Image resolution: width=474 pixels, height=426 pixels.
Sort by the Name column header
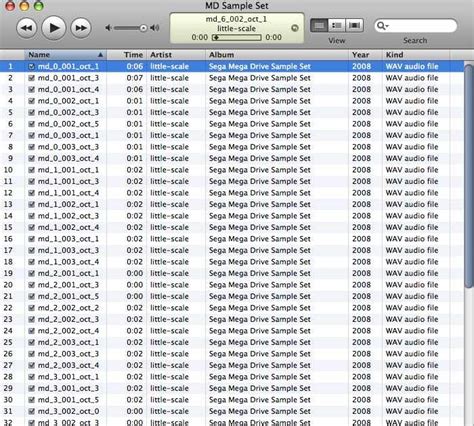coord(65,55)
